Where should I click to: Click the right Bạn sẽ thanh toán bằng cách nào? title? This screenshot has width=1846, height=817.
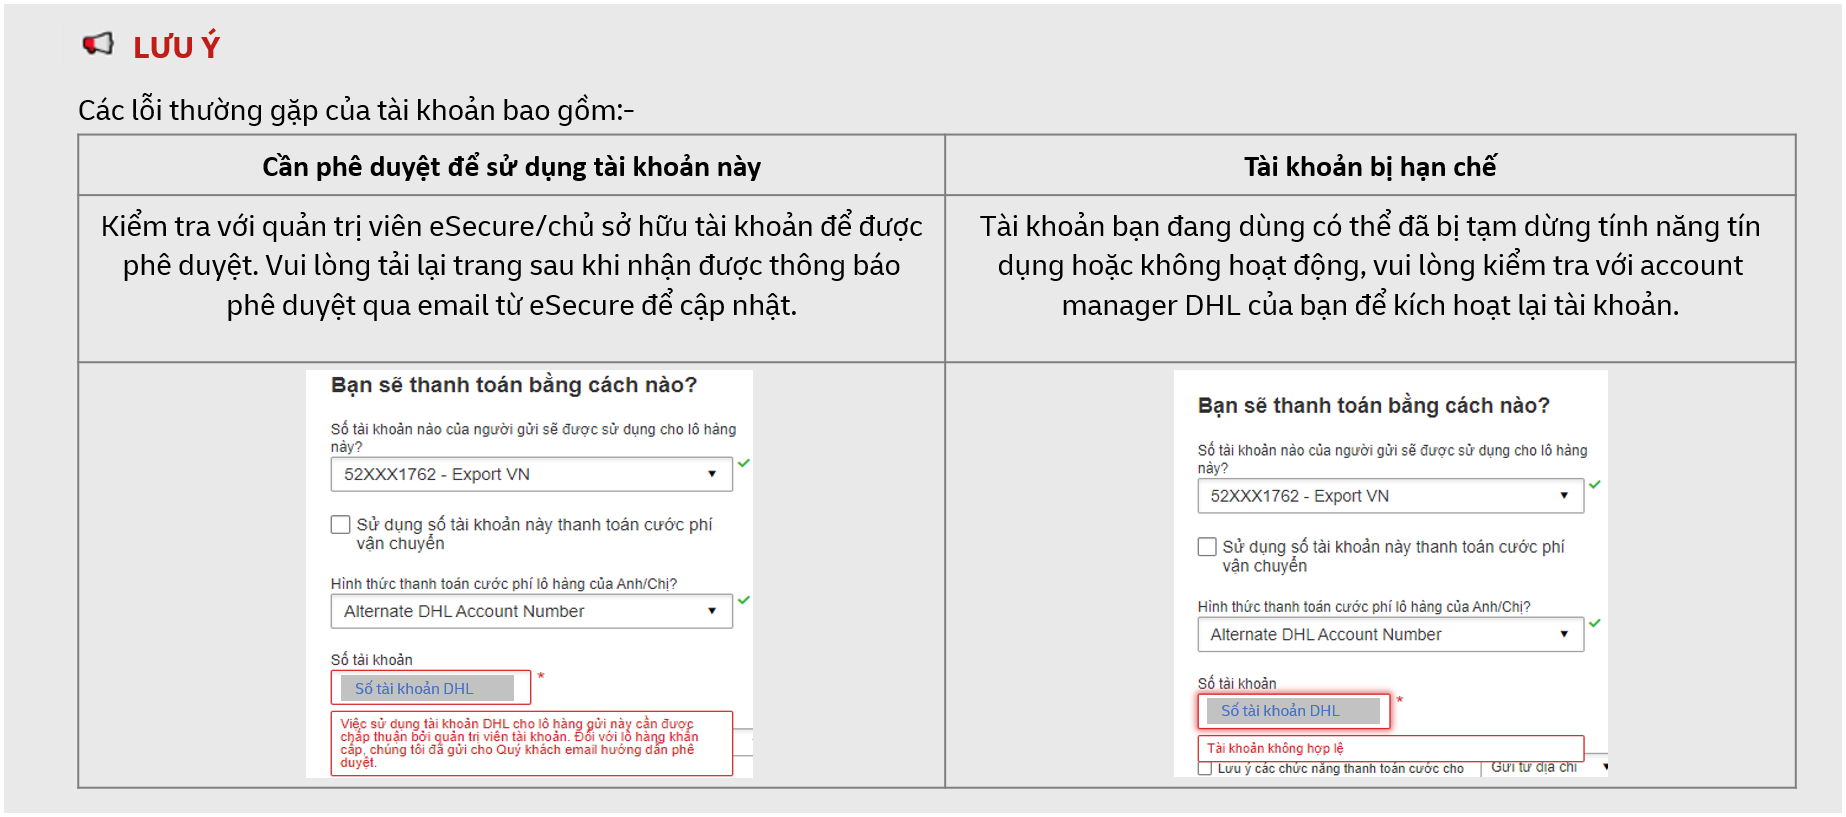[x=1373, y=405]
